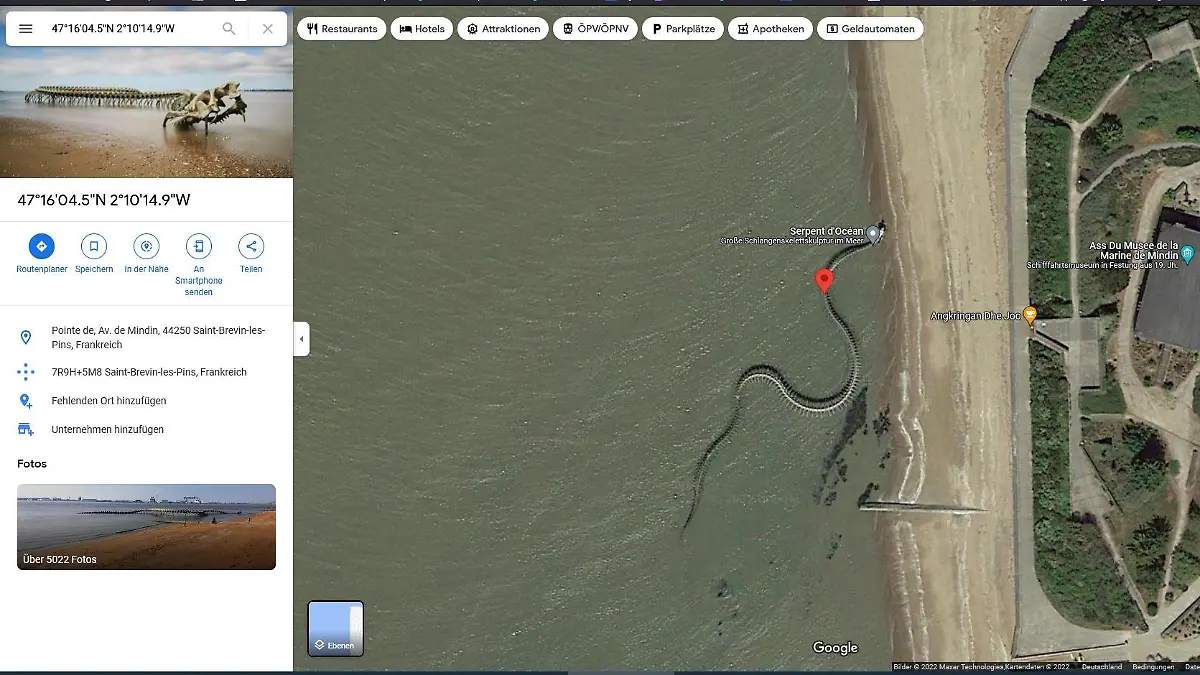
Task: Click the red location pin on map
Action: pyautogui.click(x=824, y=280)
